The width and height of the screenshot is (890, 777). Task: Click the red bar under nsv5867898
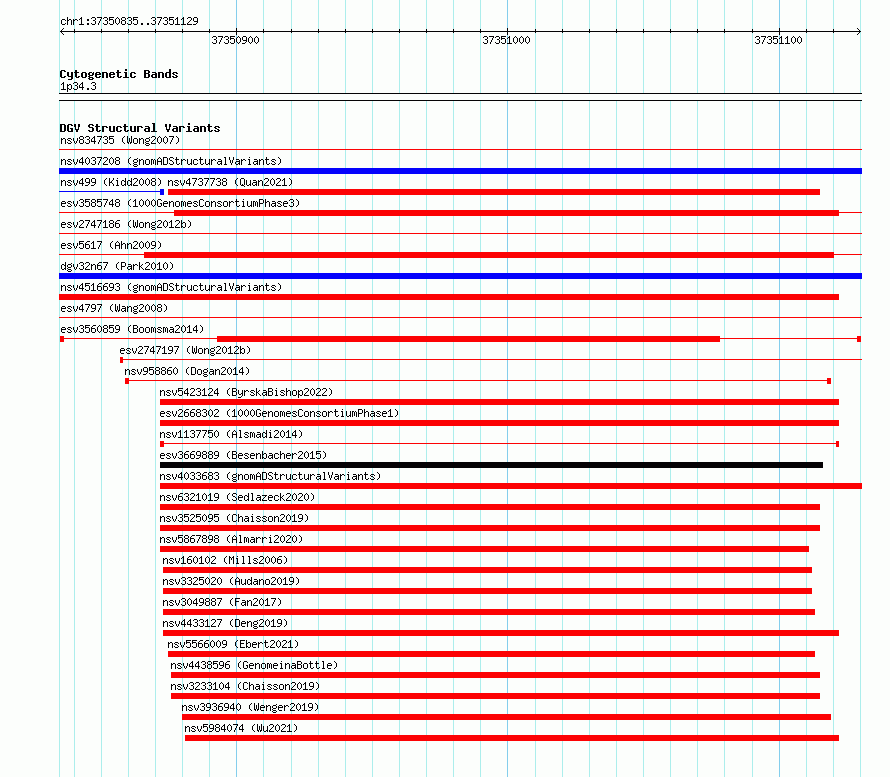click(x=484, y=549)
